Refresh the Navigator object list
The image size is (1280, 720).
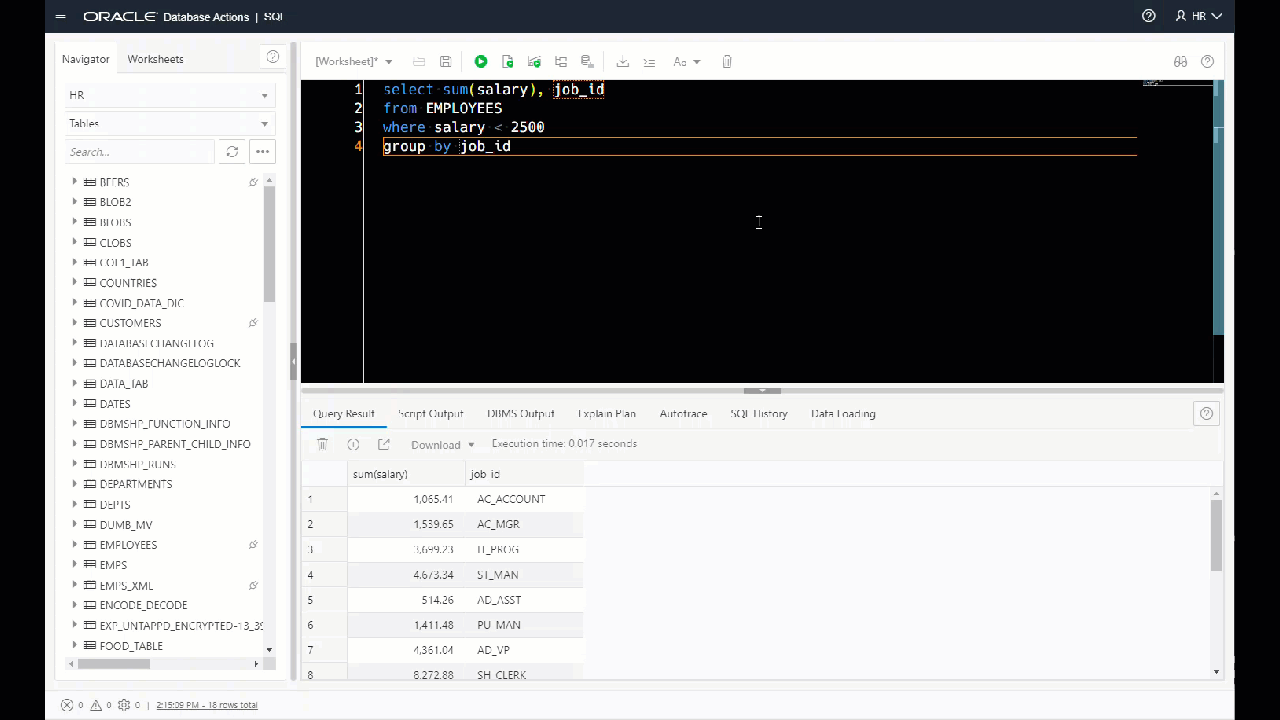pos(232,152)
